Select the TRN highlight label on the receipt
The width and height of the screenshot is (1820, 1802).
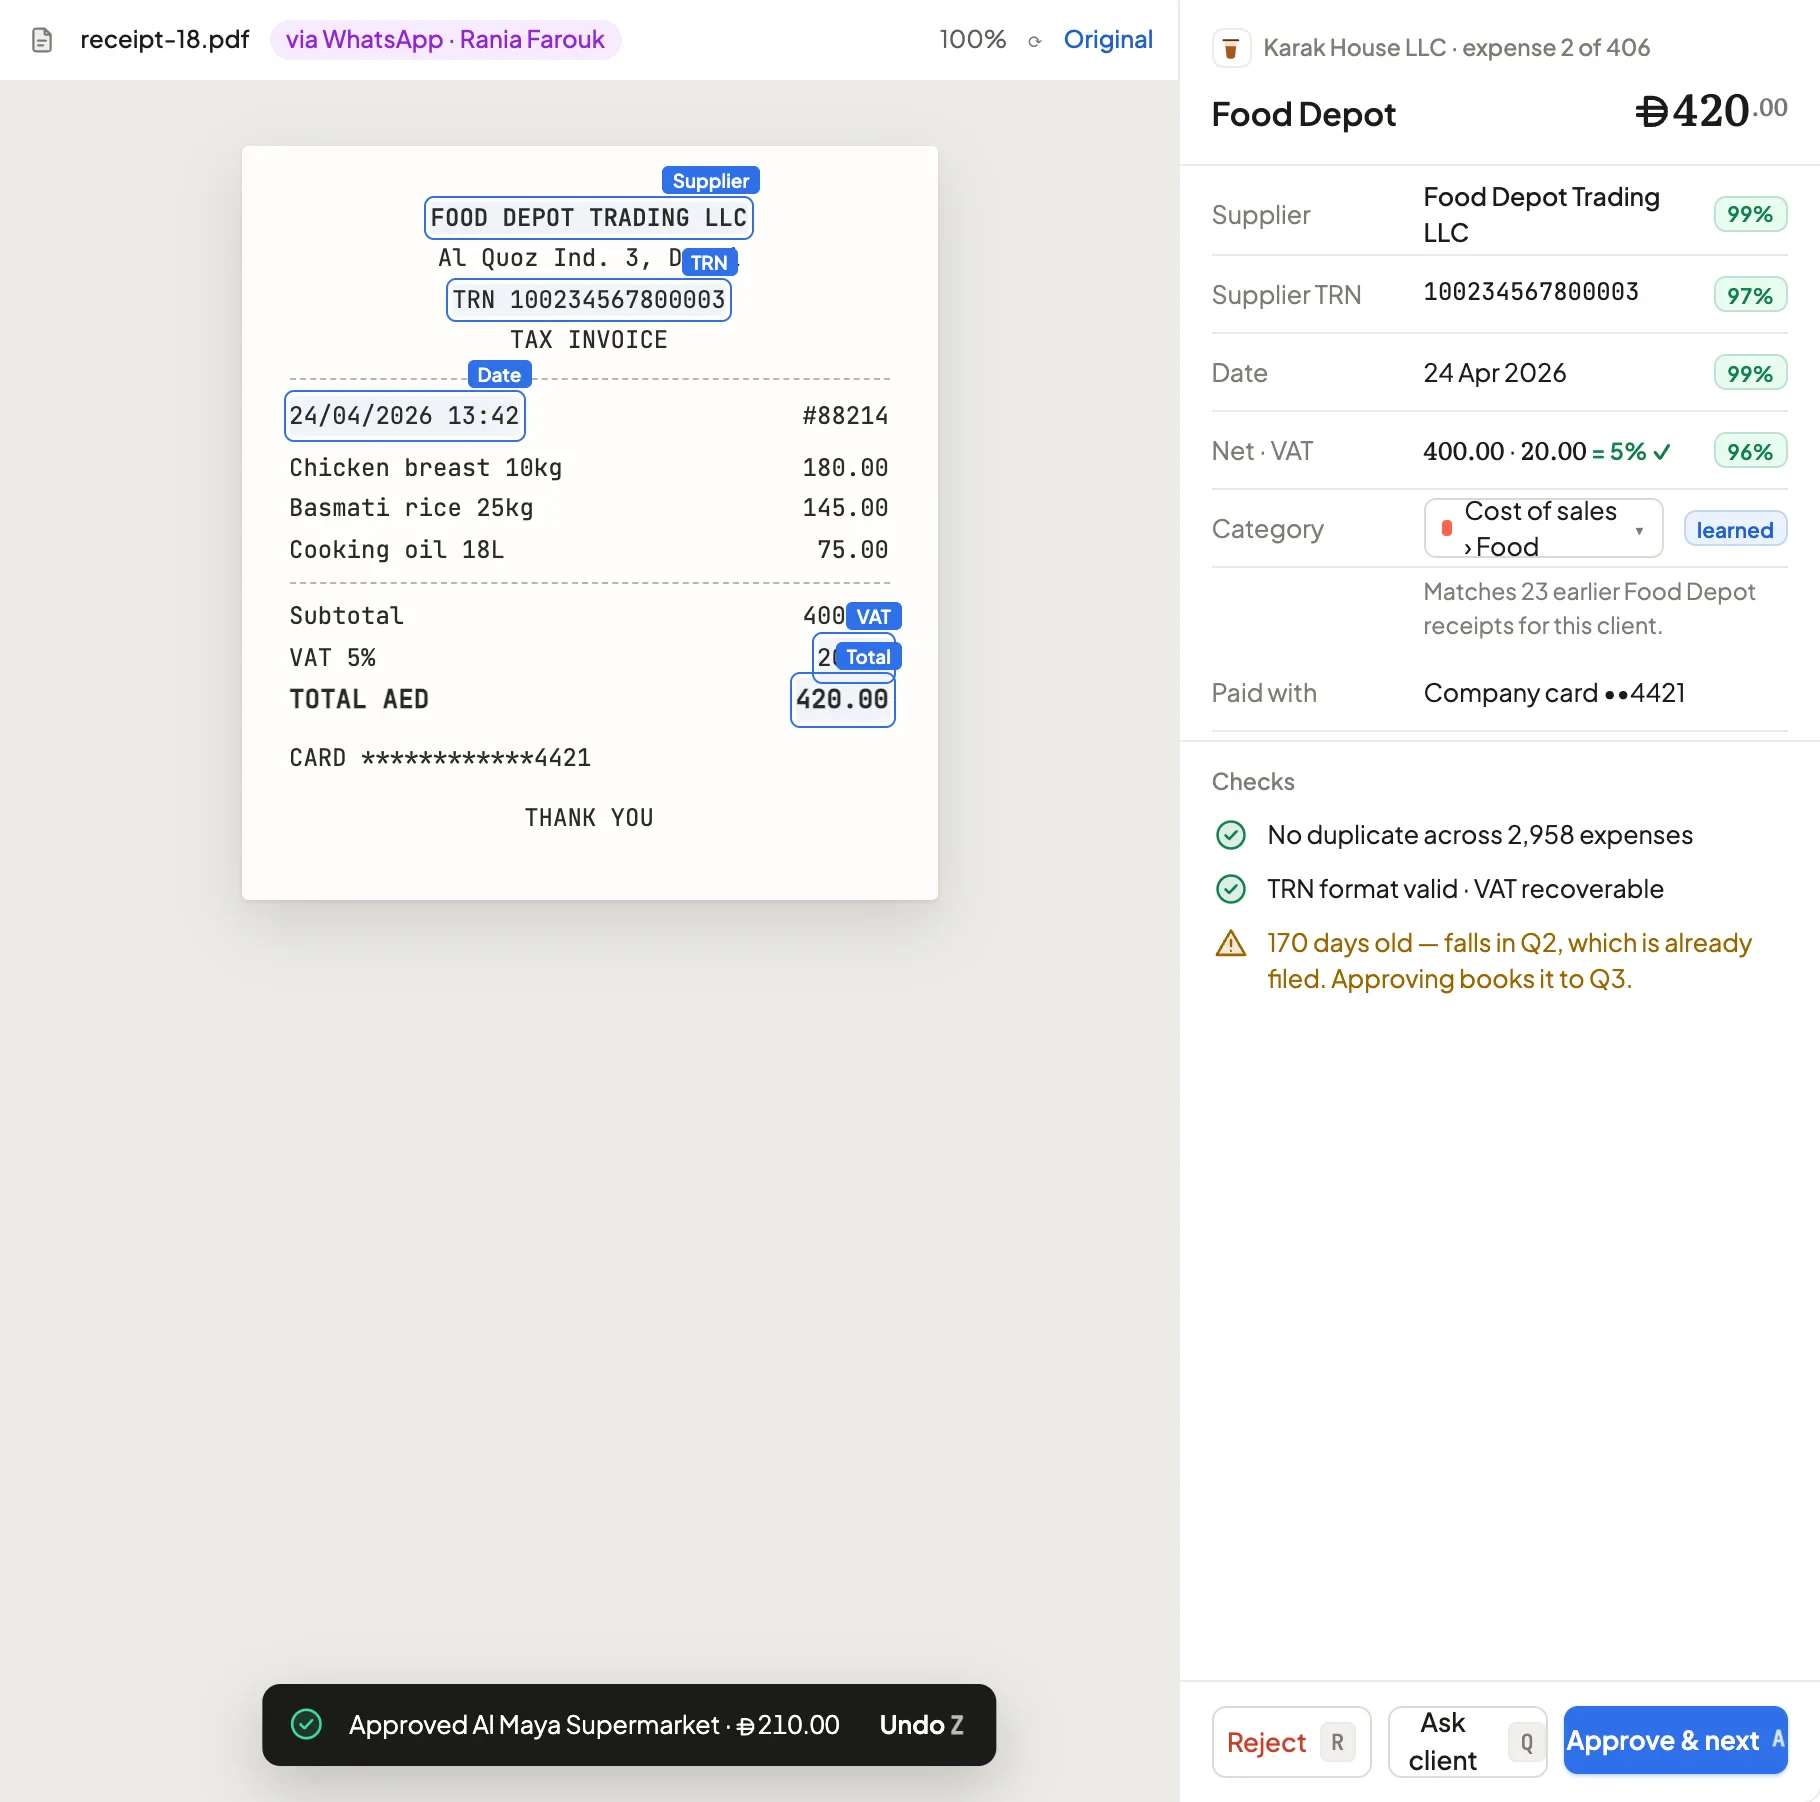[709, 262]
